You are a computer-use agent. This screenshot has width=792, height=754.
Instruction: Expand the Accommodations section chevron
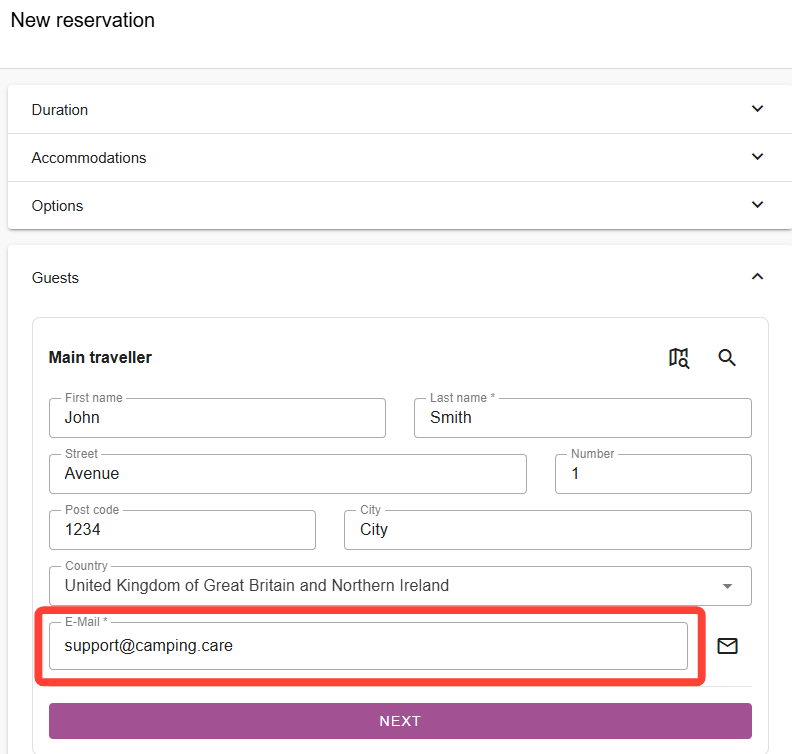click(x=757, y=157)
